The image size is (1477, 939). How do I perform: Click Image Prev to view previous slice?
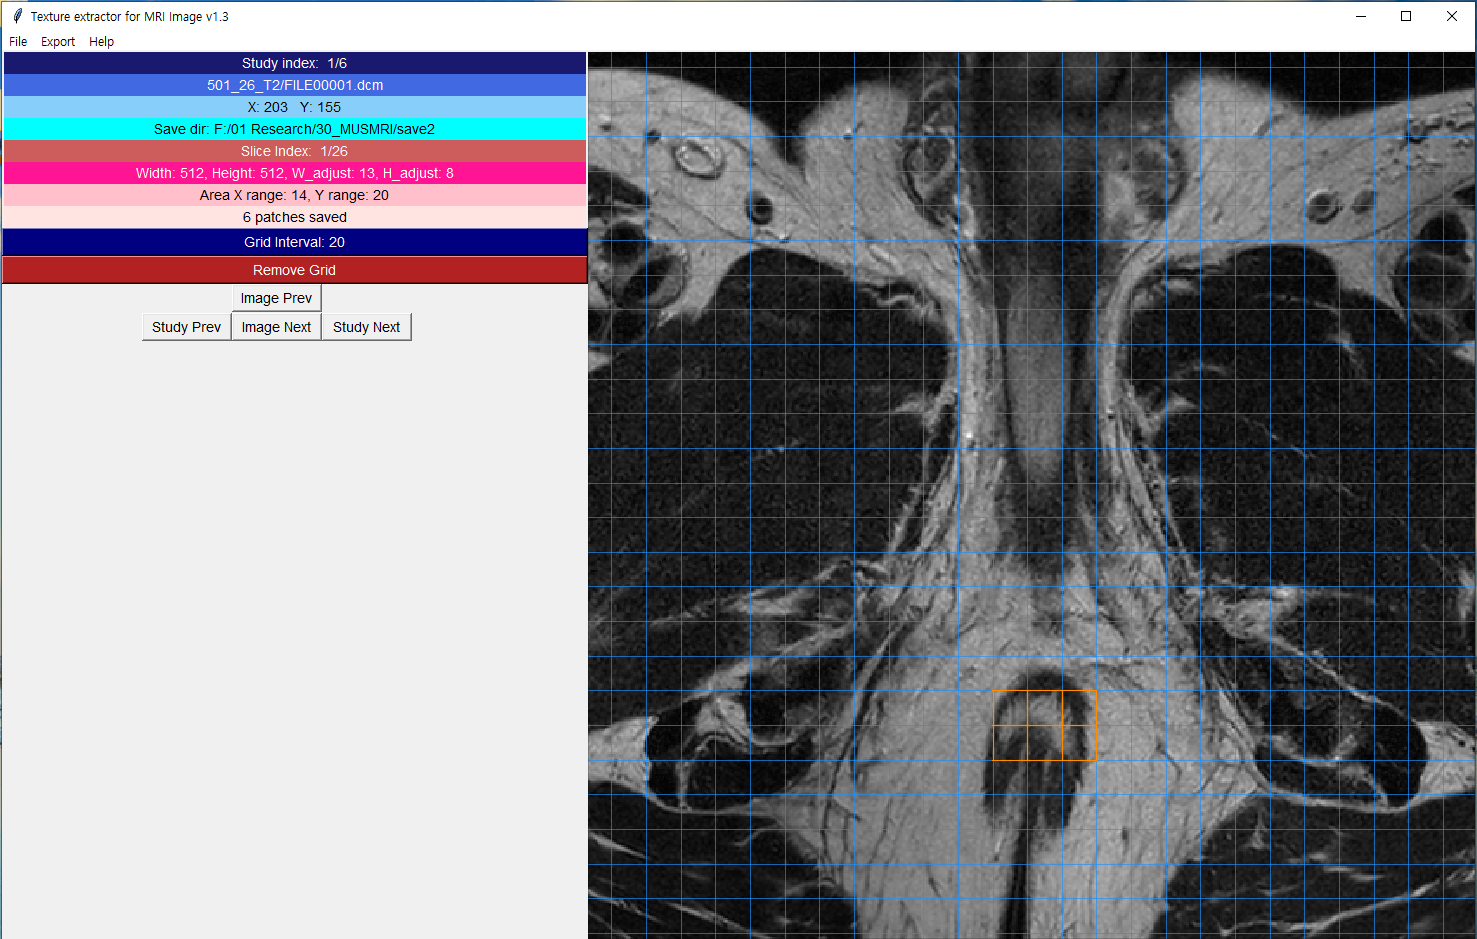pyautogui.click(x=276, y=297)
